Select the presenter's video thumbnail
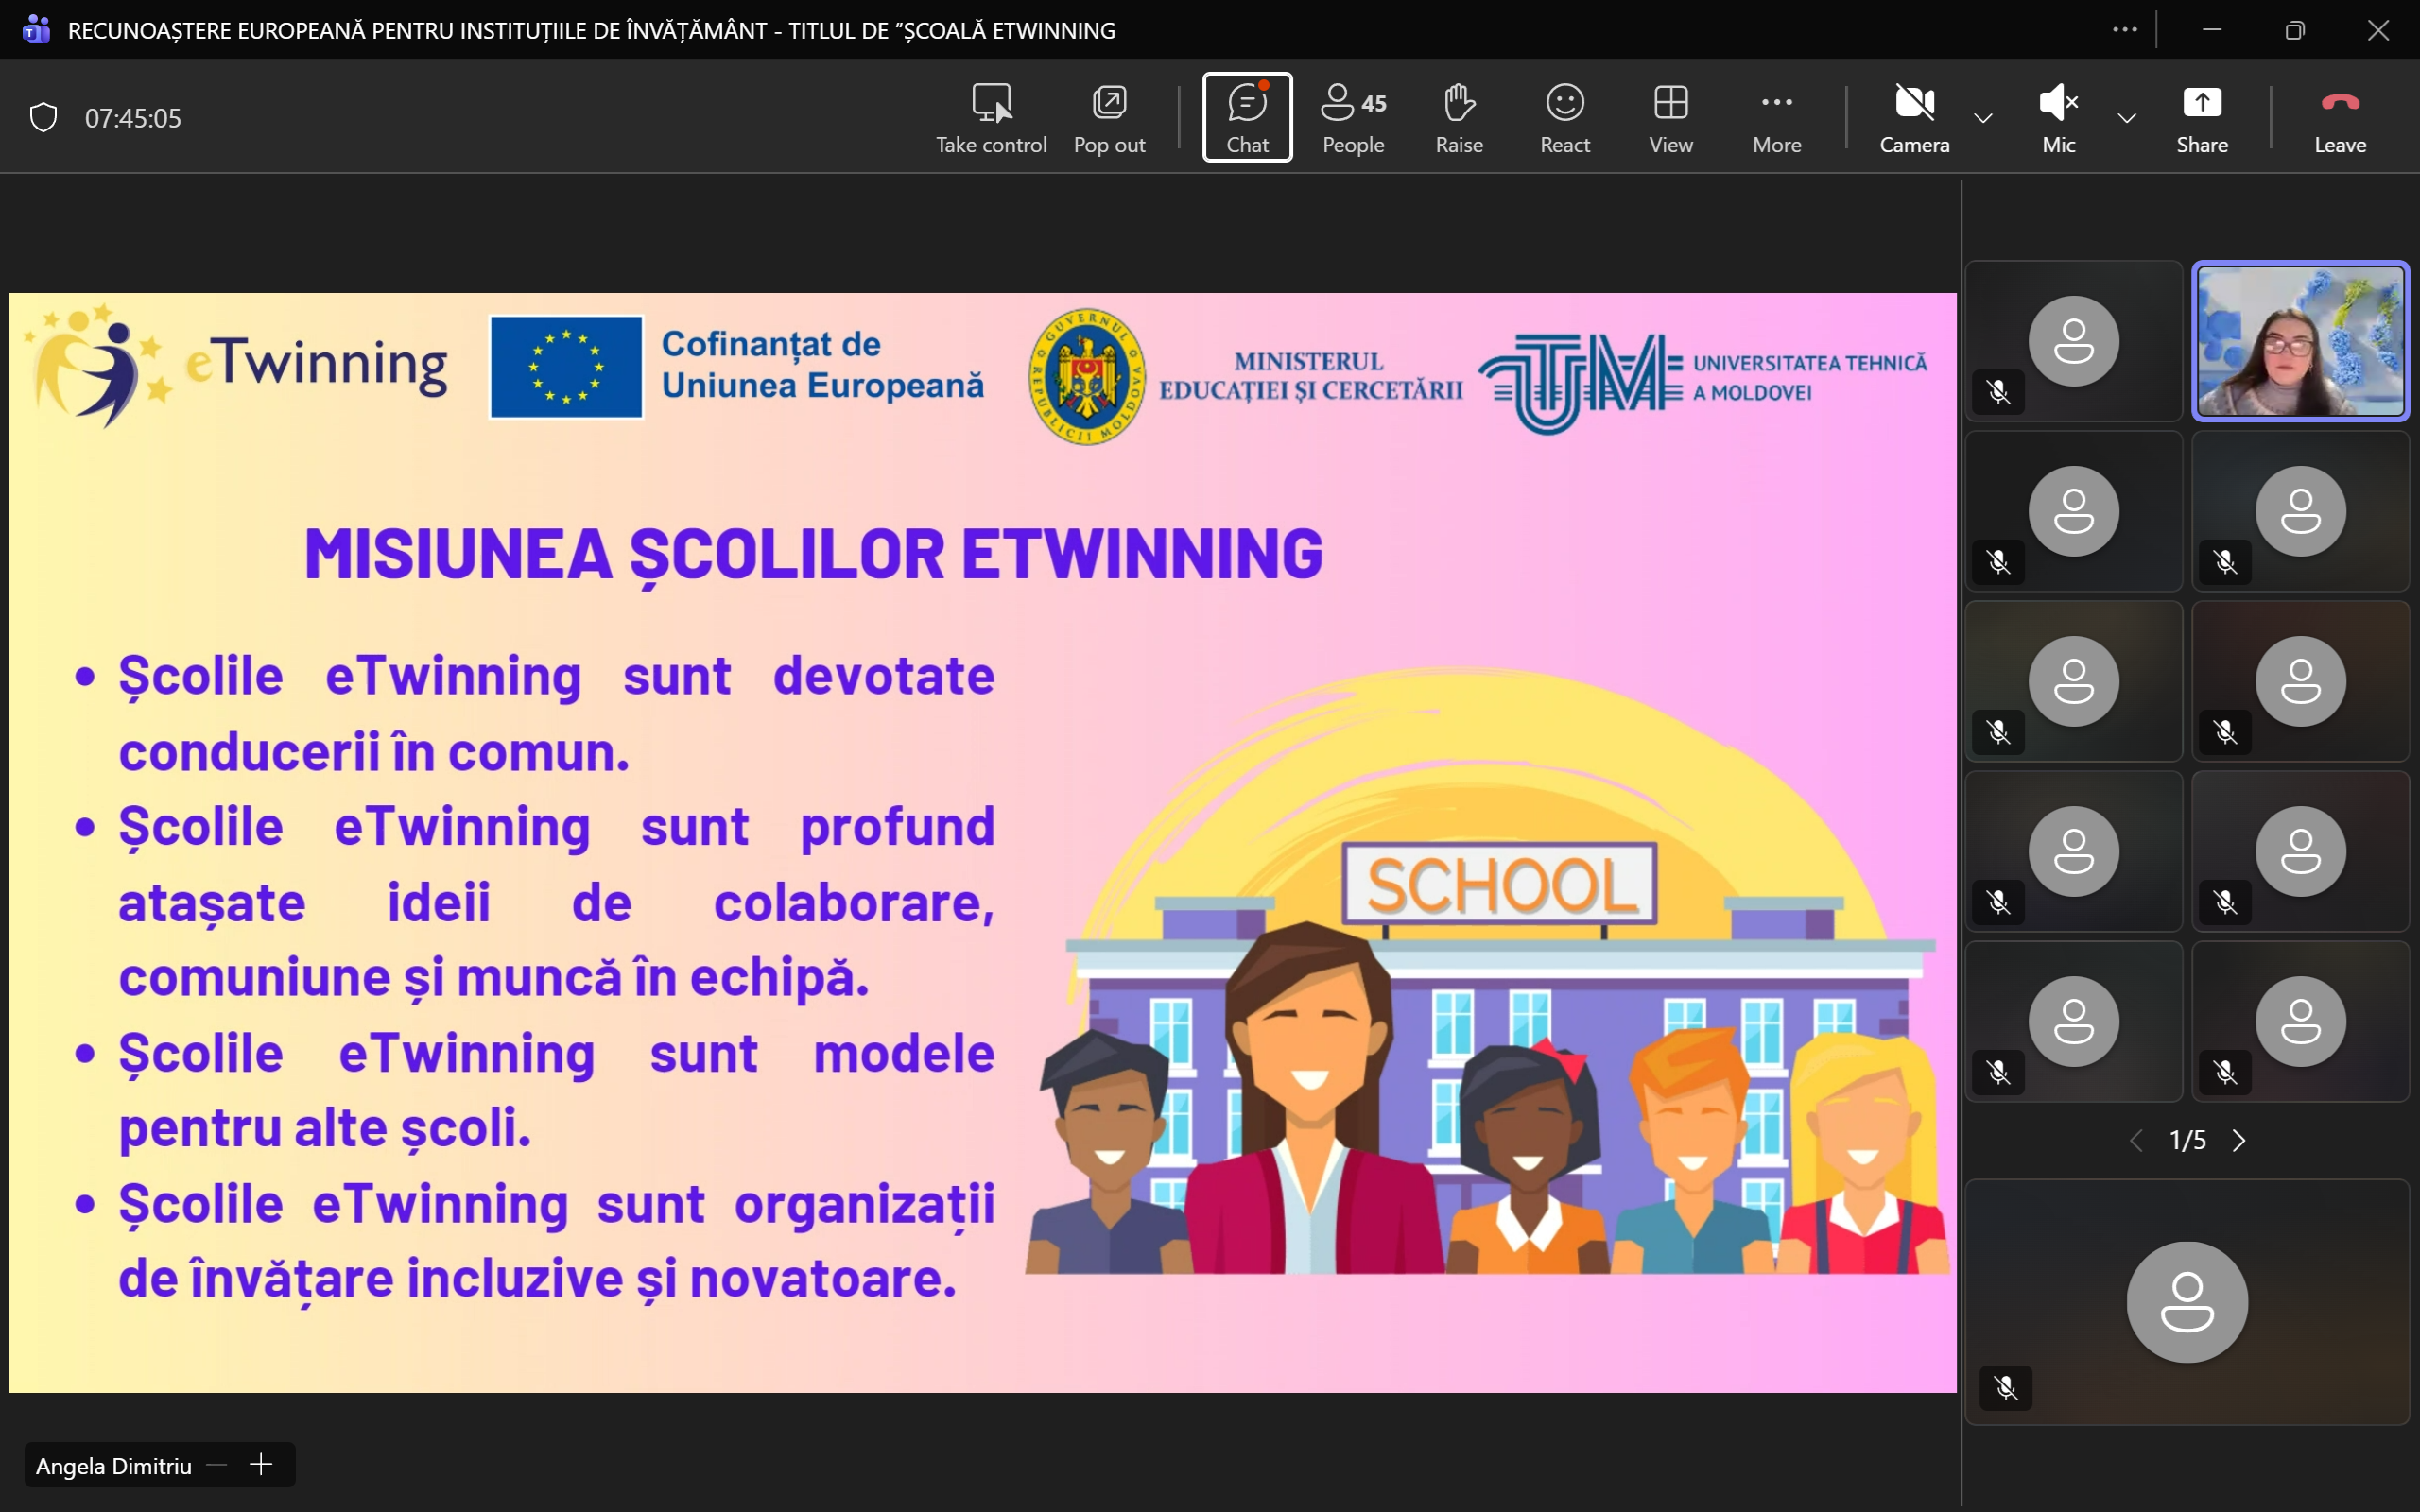This screenshot has height=1512, width=2420. 2300,341
